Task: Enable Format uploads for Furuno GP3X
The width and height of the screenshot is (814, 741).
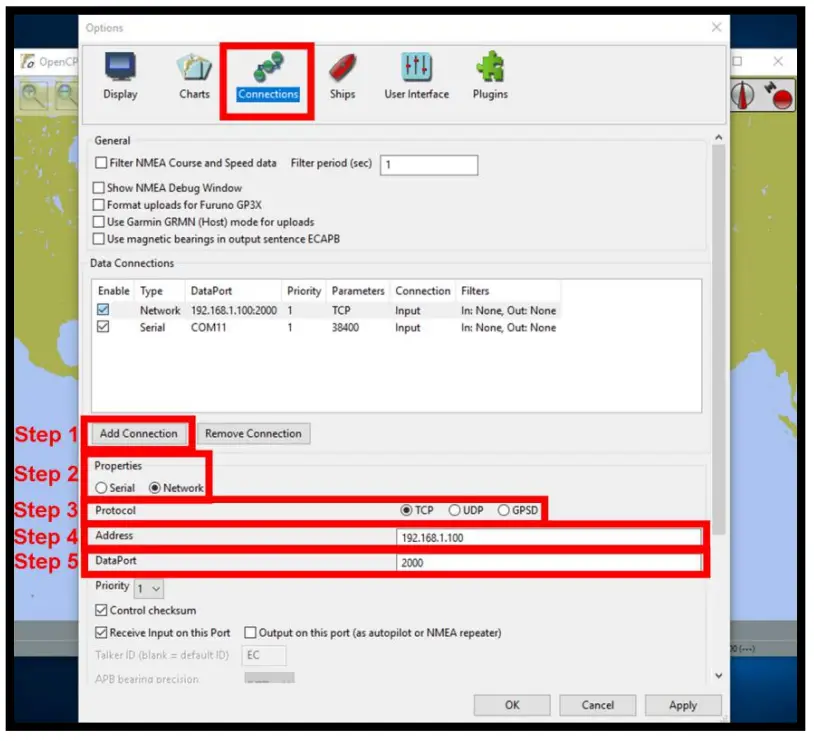Action: 98,205
